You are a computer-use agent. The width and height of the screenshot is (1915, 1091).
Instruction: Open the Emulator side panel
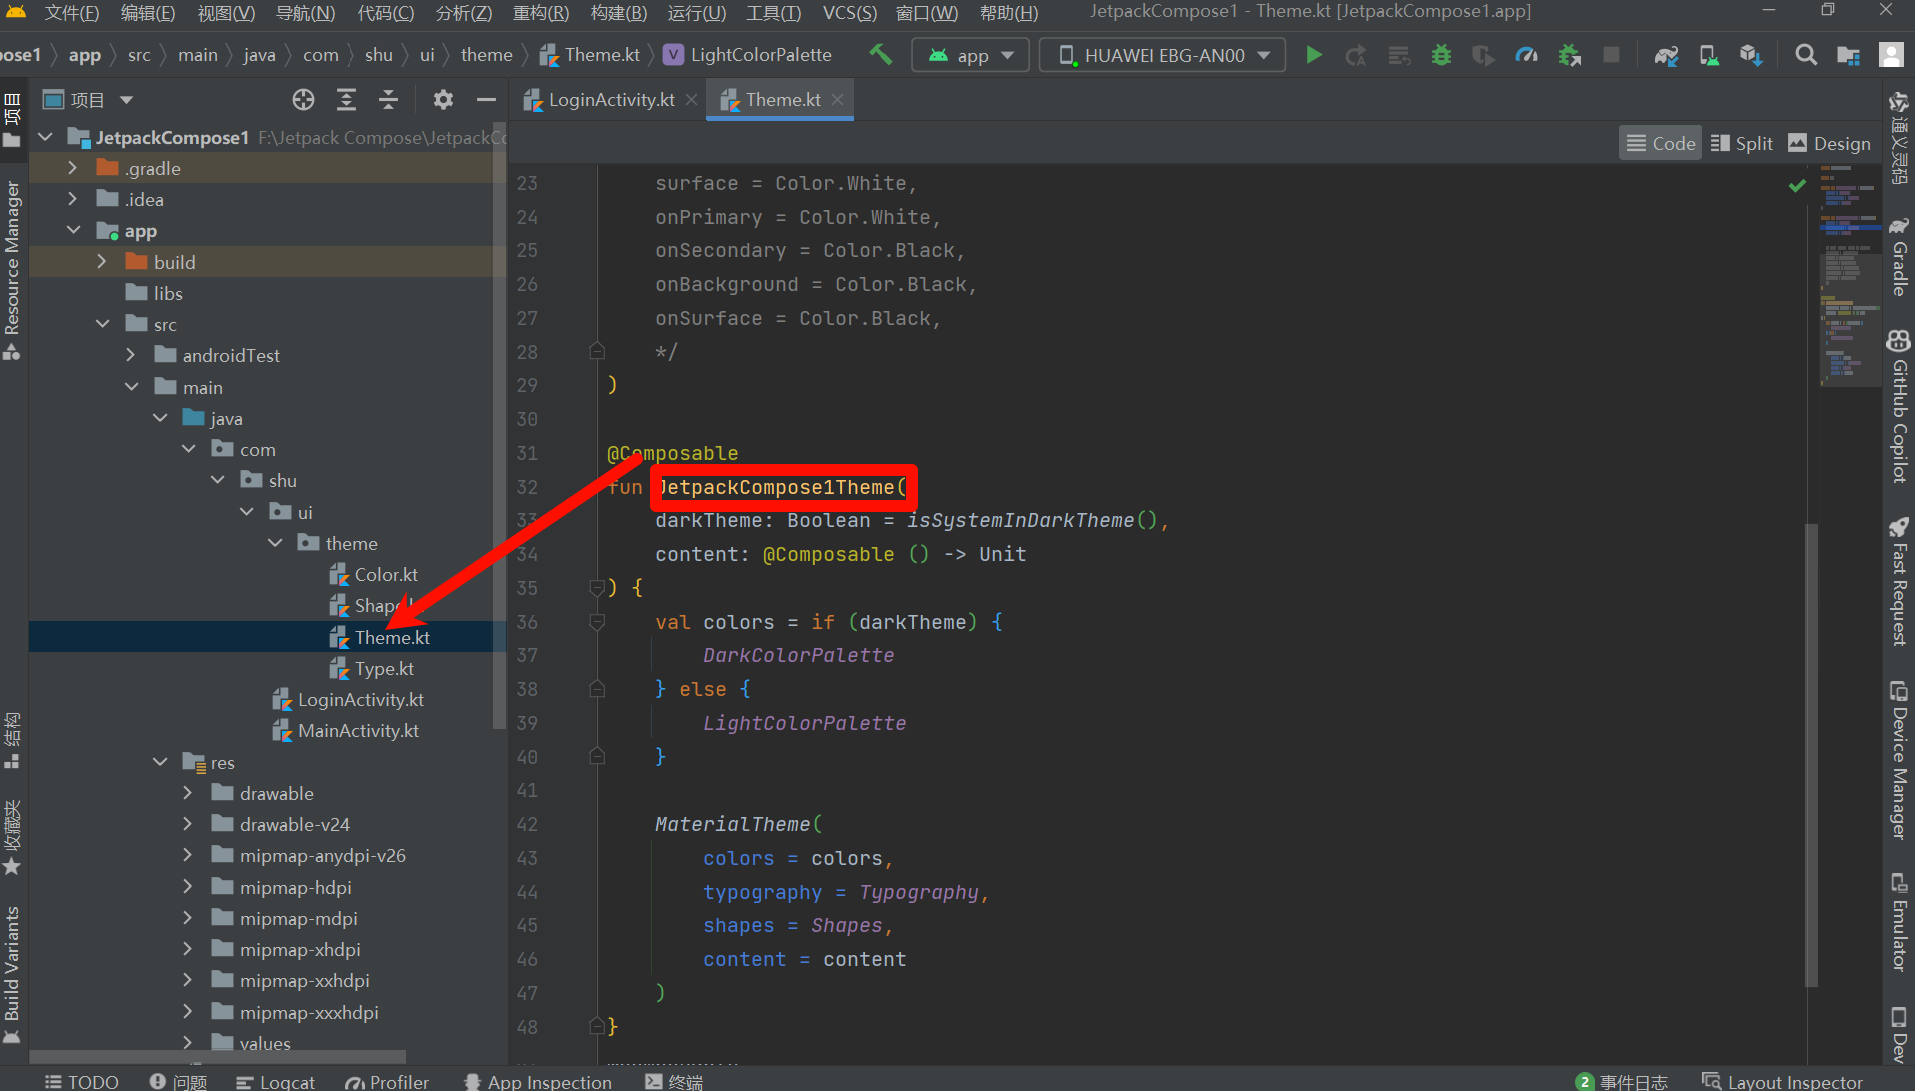click(x=1899, y=922)
